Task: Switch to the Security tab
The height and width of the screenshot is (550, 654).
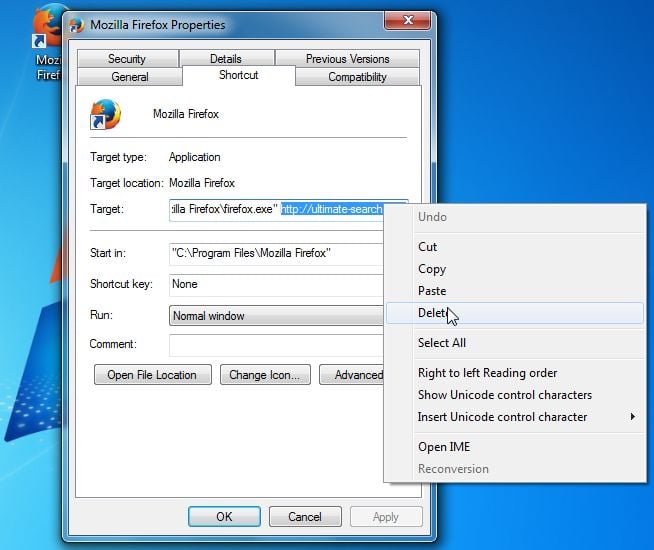Action: pyautogui.click(x=127, y=59)
